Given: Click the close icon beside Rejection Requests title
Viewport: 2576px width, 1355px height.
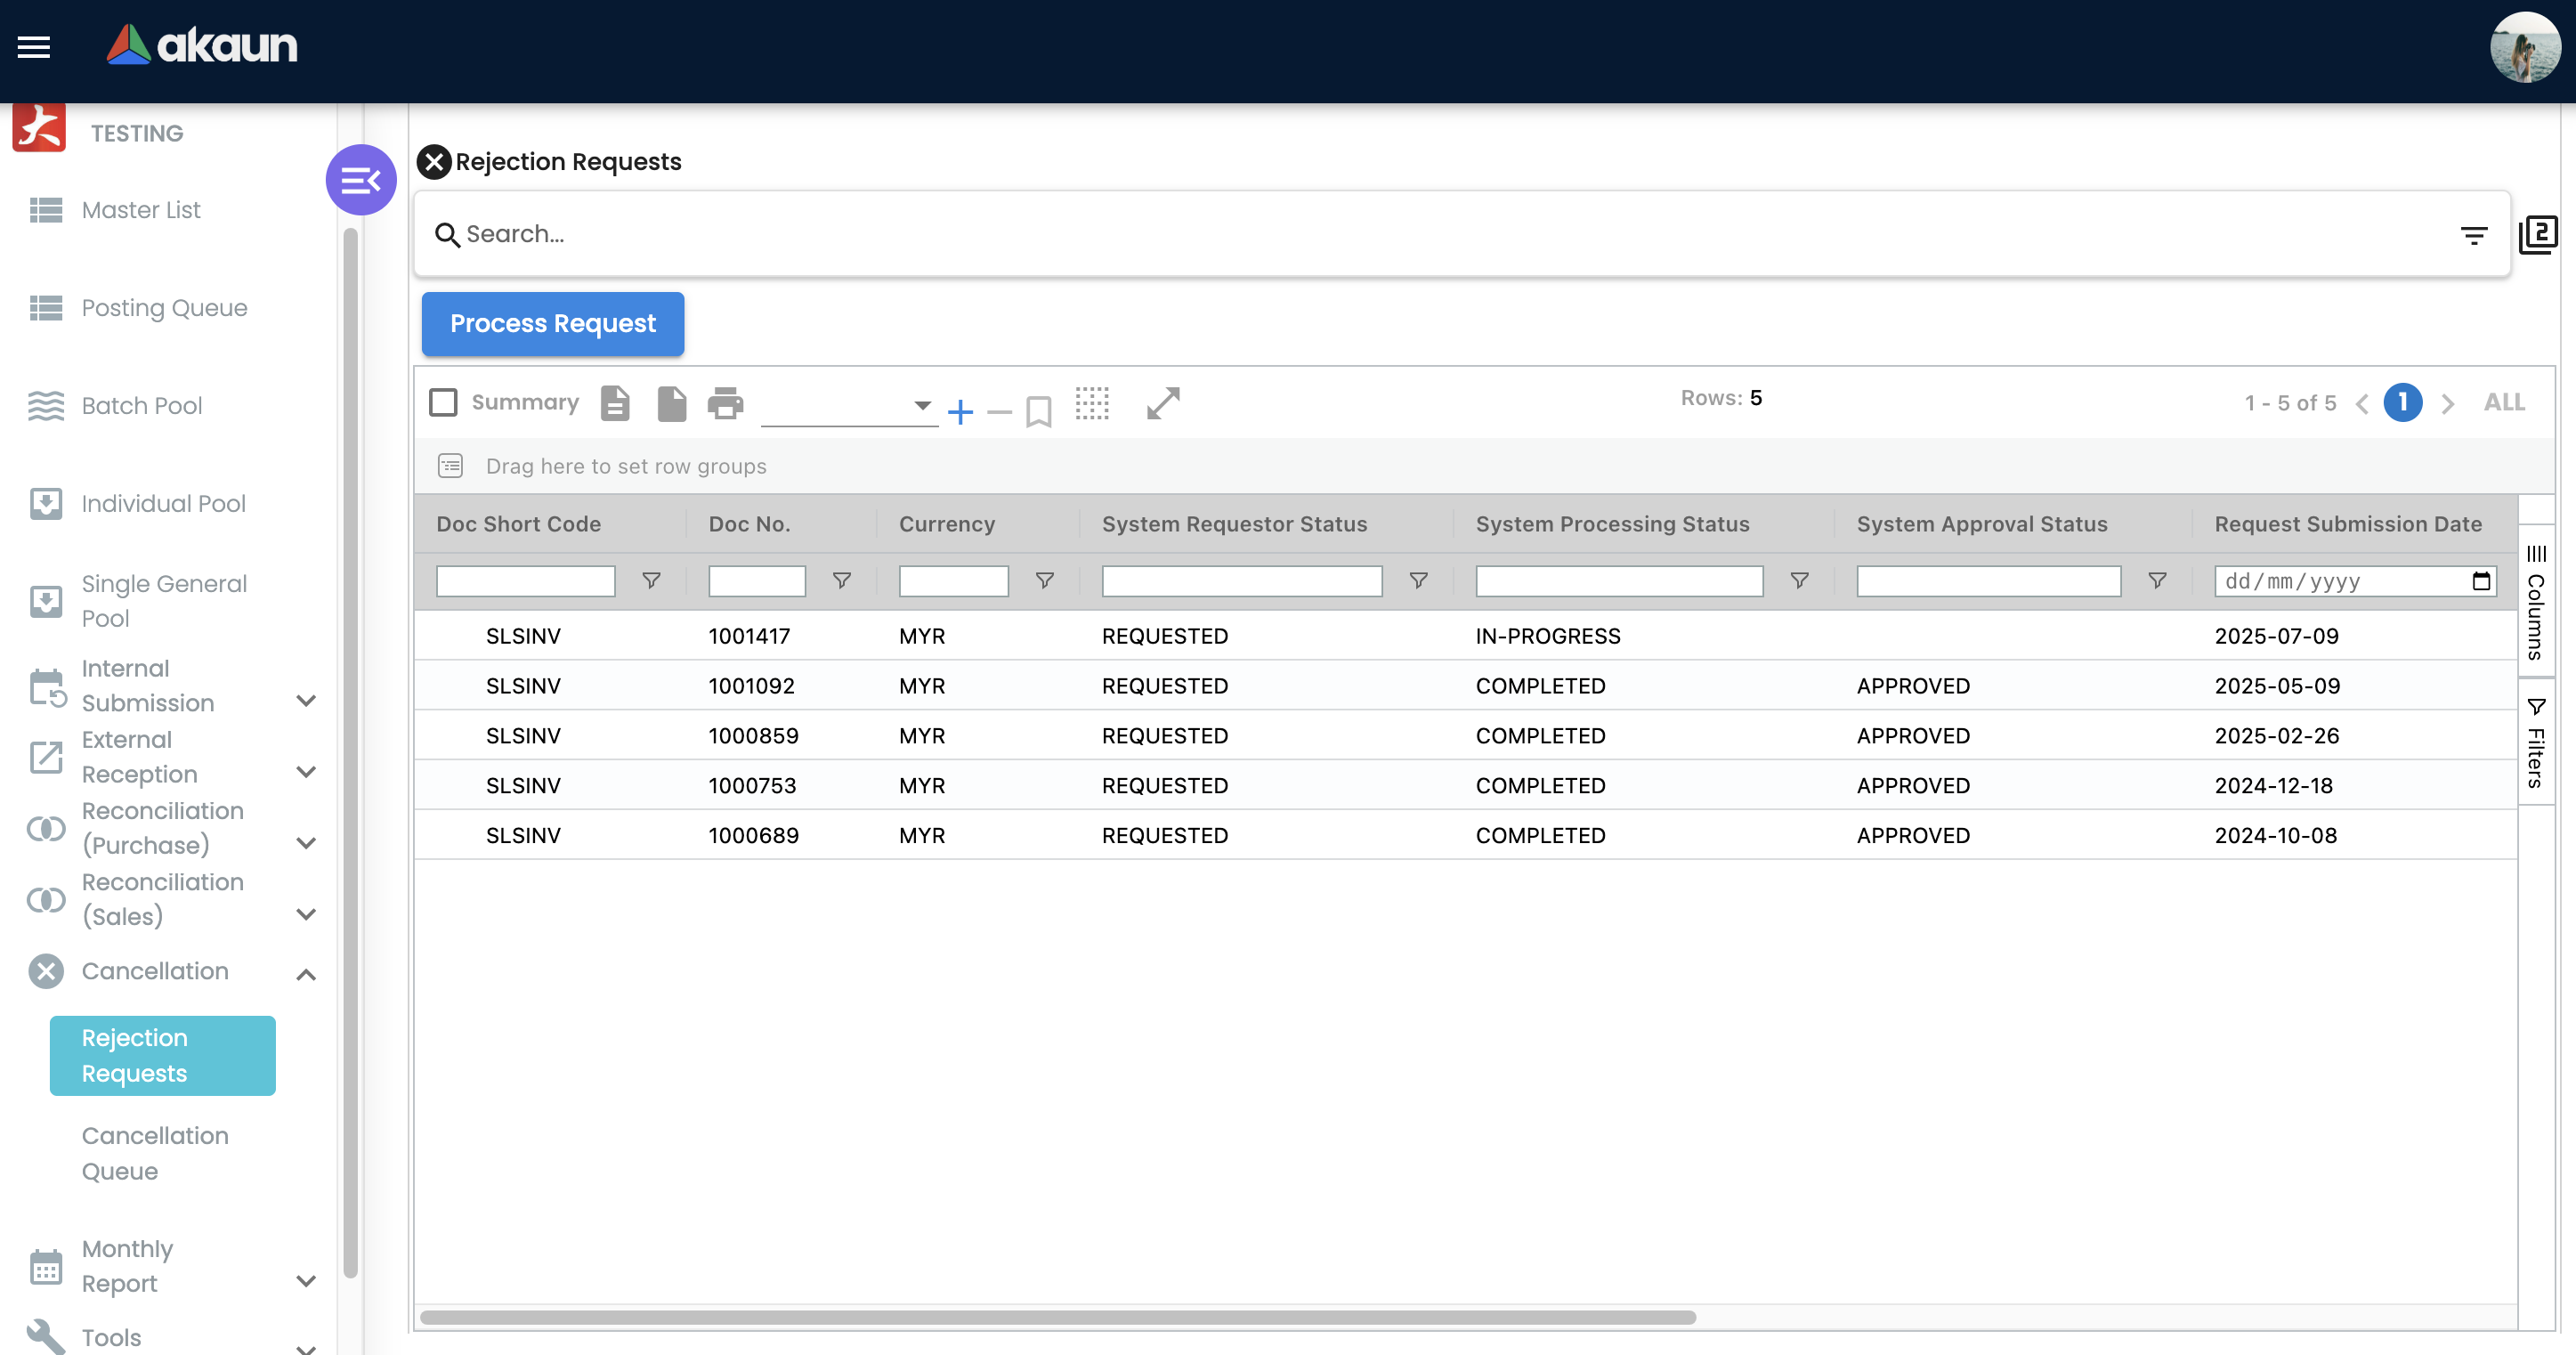Looking at the screenshot, I should pos(434,161).
